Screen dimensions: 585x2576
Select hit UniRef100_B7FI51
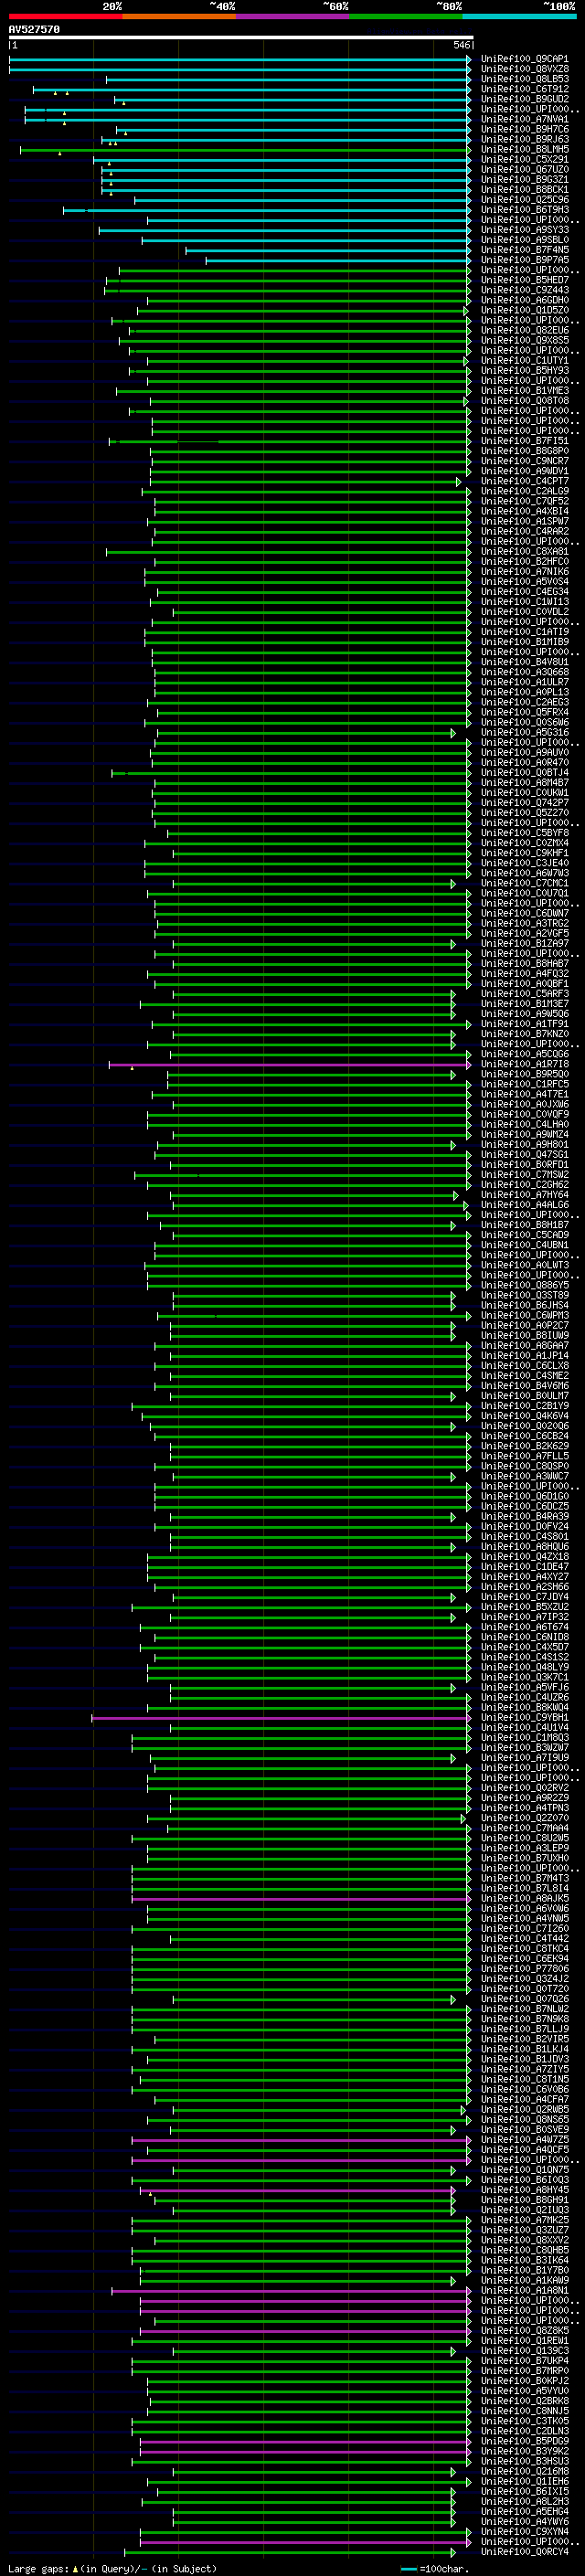click(524, 441)
